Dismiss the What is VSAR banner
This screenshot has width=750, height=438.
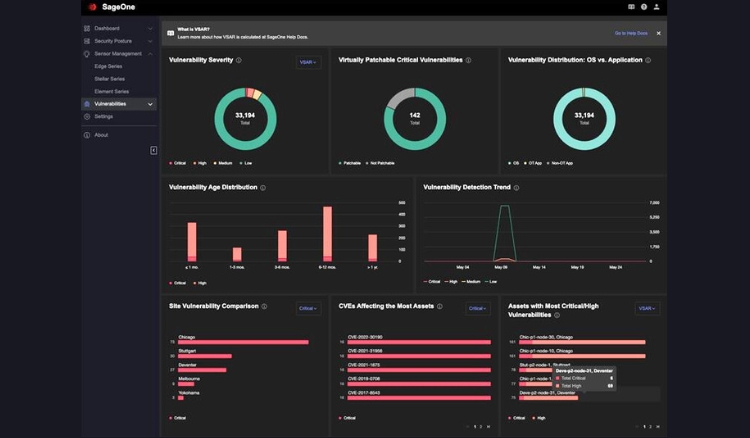point(658,33)
